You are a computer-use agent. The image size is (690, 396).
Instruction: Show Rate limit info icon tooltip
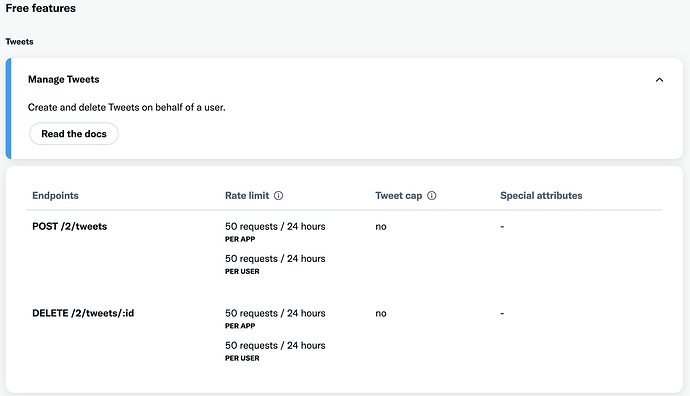pos(279,195)
